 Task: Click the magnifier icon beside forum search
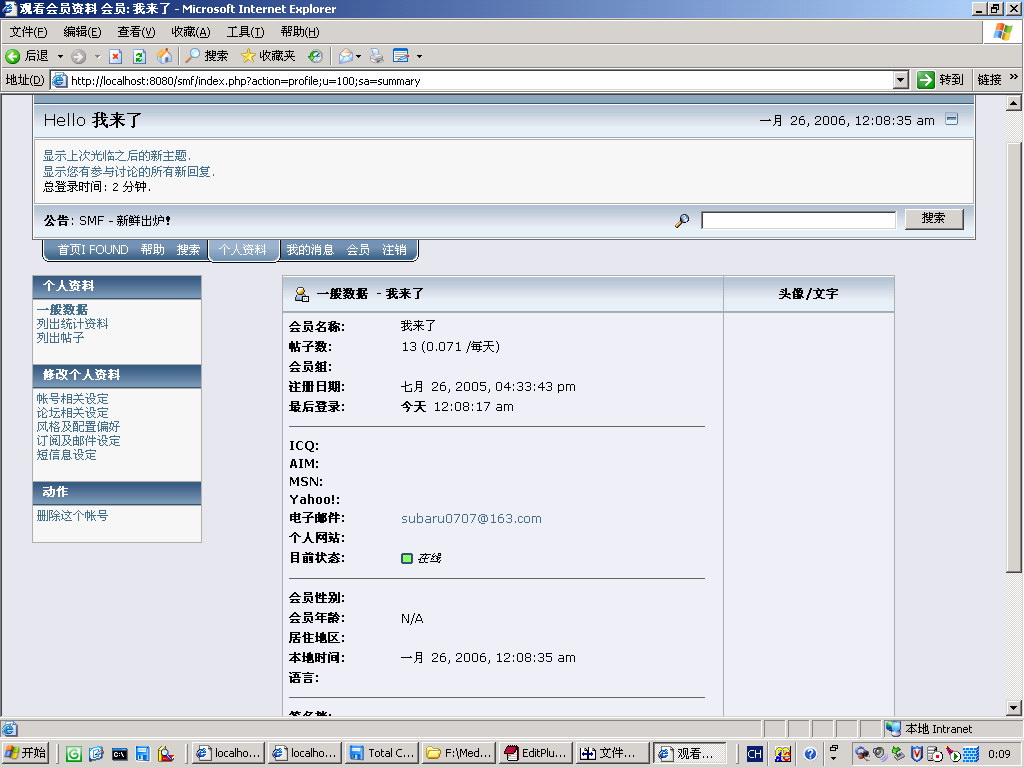click(x=682, y=221)
